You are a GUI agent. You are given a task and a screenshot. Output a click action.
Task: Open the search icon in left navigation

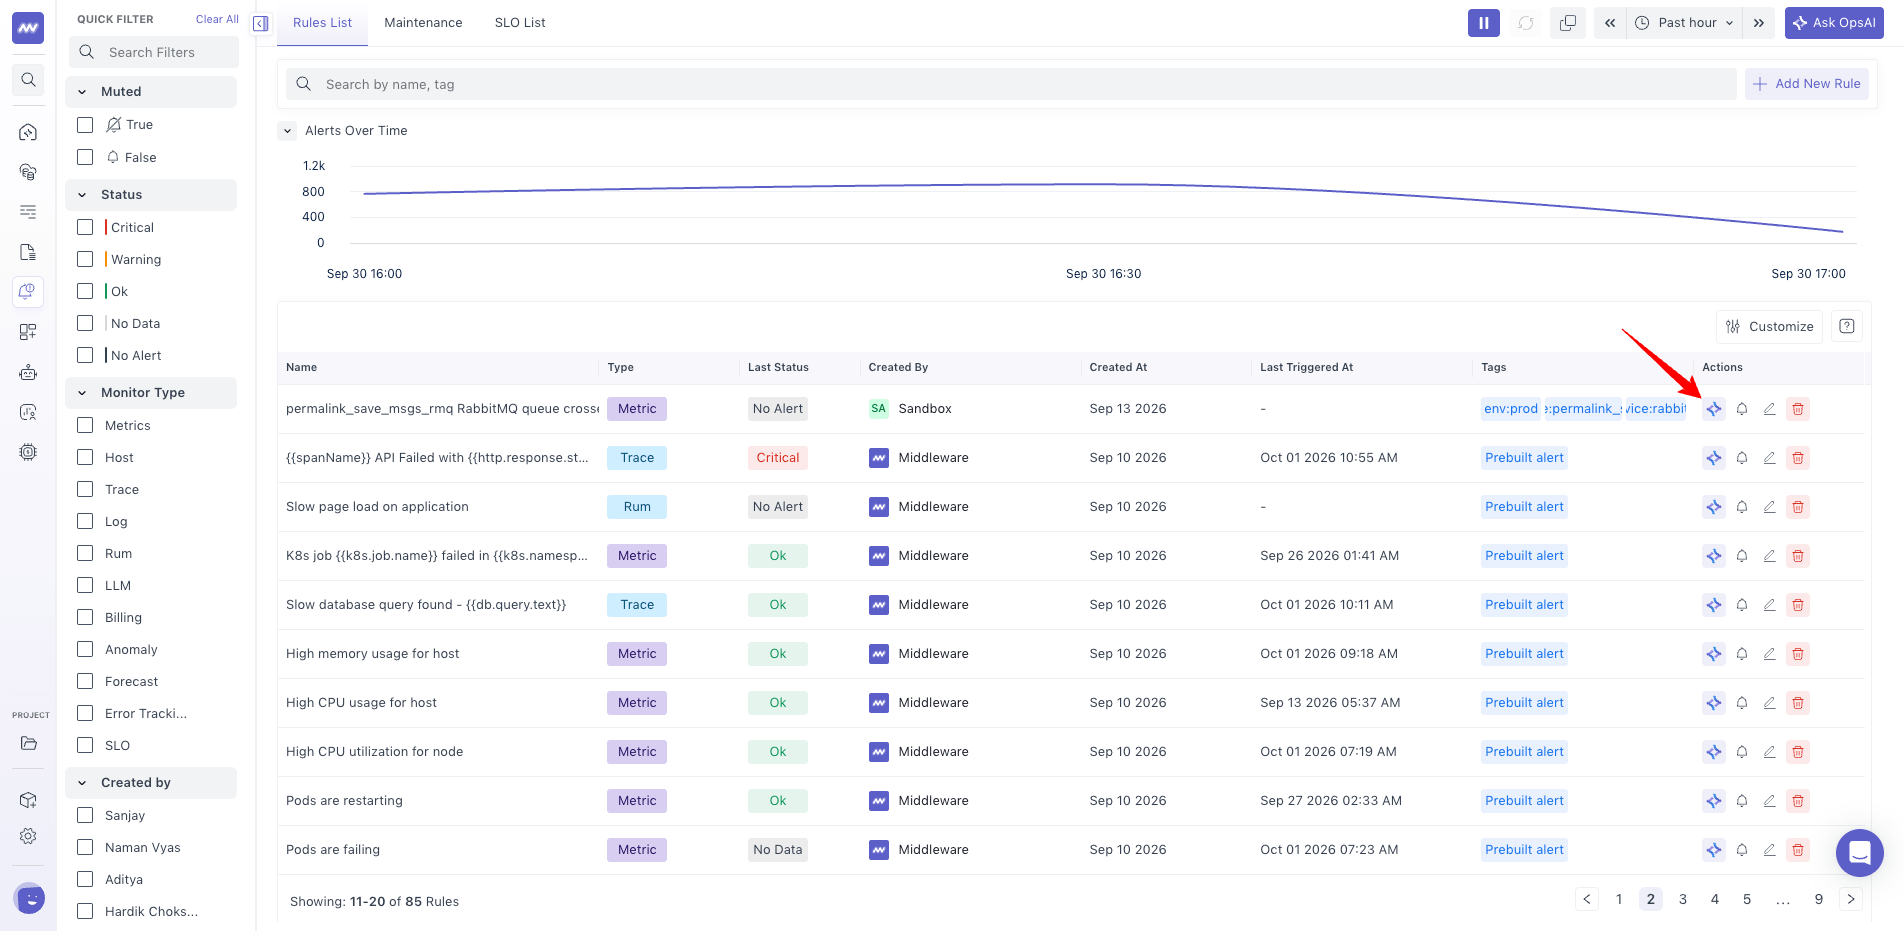pos(28,80)
